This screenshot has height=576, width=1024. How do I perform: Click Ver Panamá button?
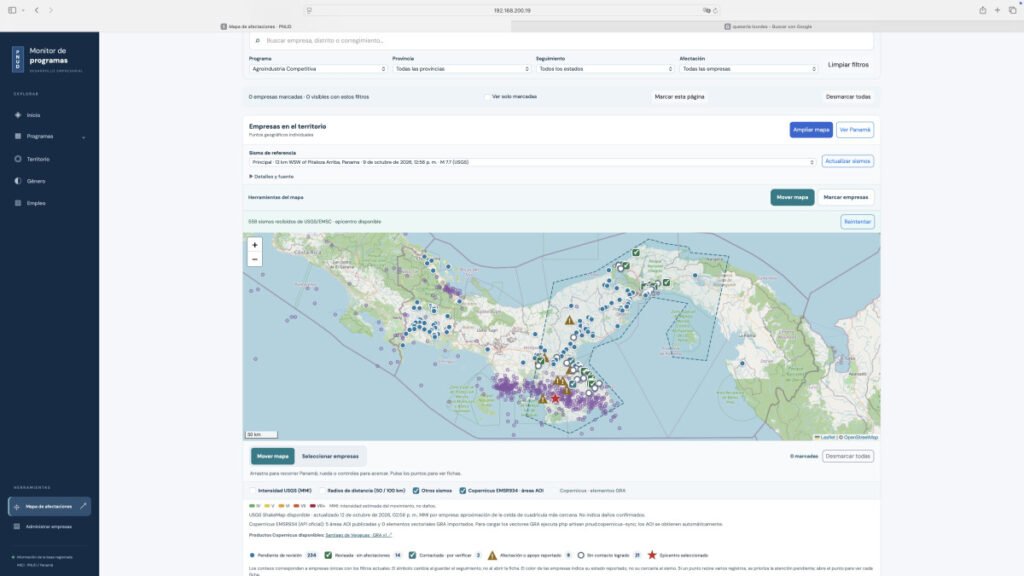point(855,130)
